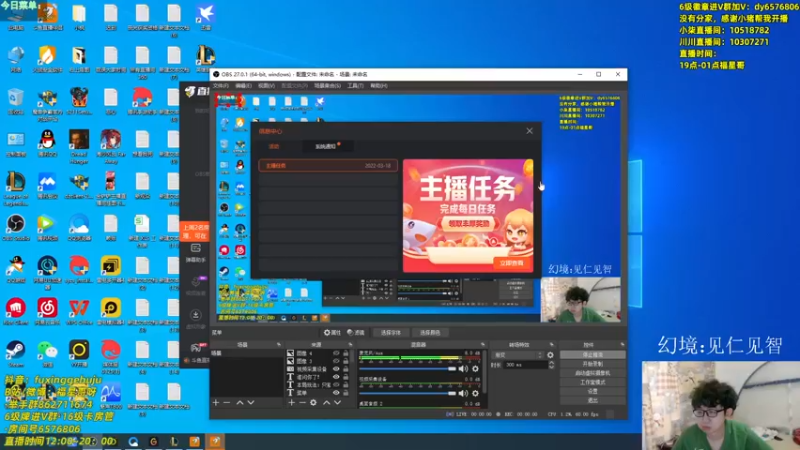
Task: Undock the 控件 panel via header icon
Action: 622,344
